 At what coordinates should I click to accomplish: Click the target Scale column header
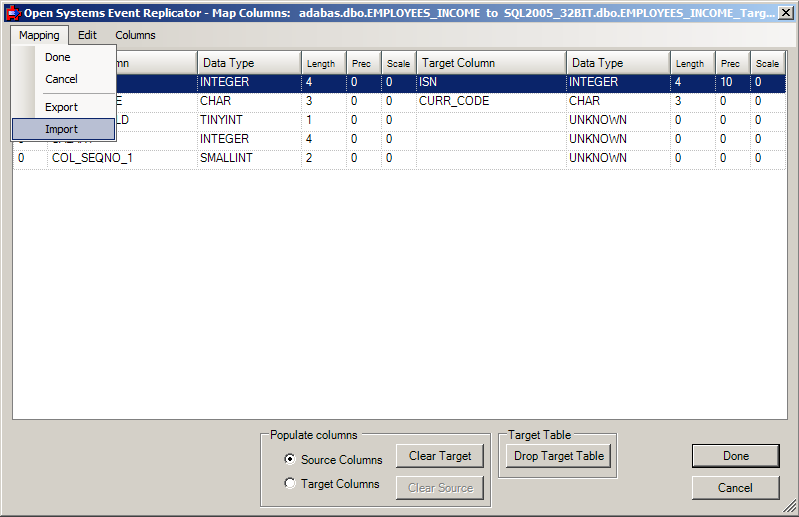[768, 63]
